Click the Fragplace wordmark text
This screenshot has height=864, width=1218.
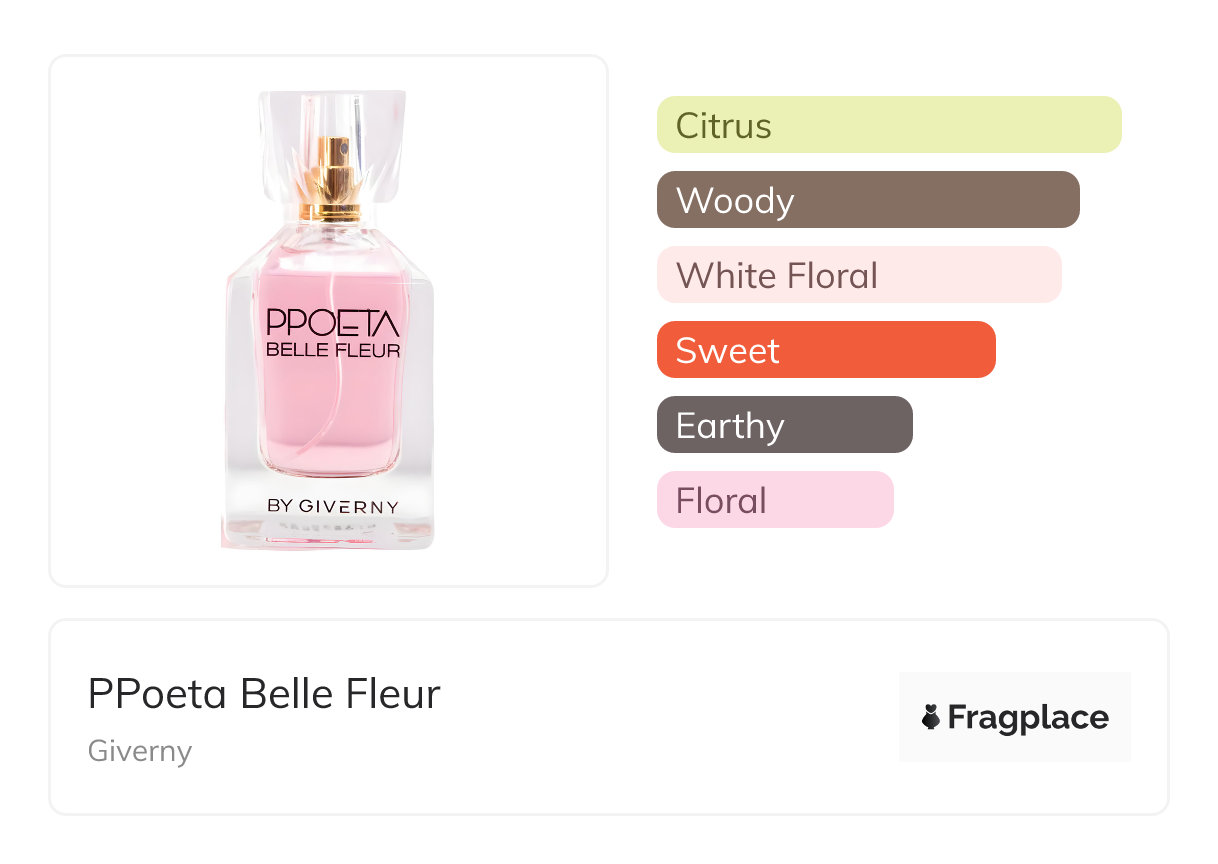pos(1028,718)
